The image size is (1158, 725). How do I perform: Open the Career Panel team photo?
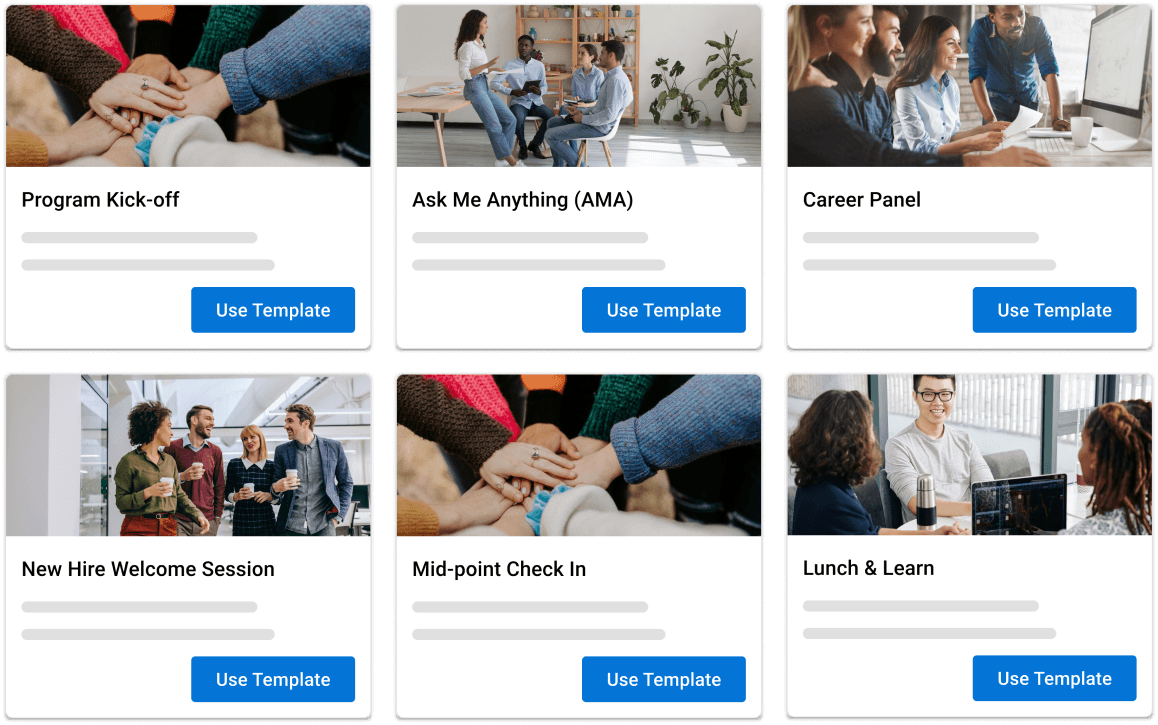pos(970,86)
